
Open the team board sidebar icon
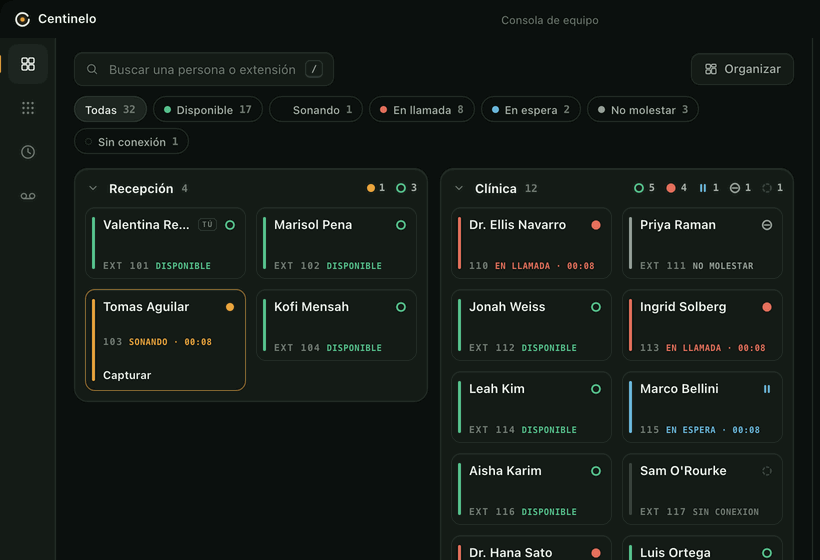pos(28,64)
